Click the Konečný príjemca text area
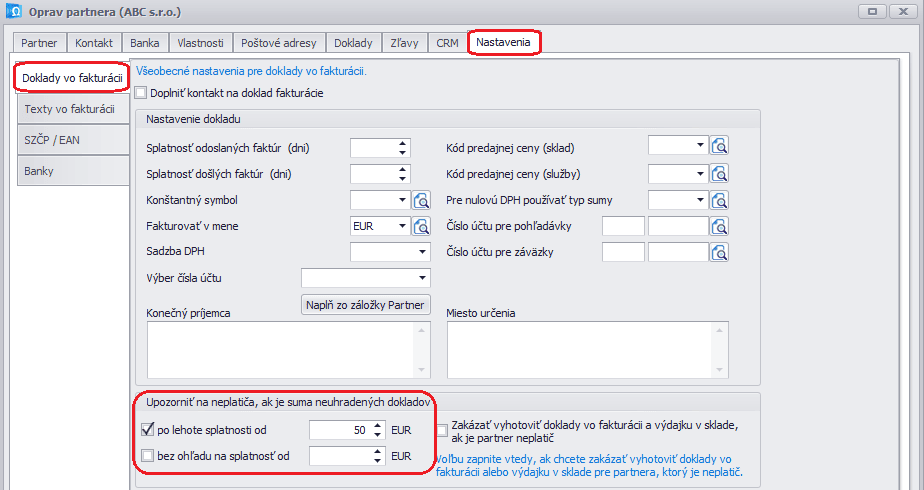Image resolution: width=924 pixels, height=490 pixels. pos(280,346)
